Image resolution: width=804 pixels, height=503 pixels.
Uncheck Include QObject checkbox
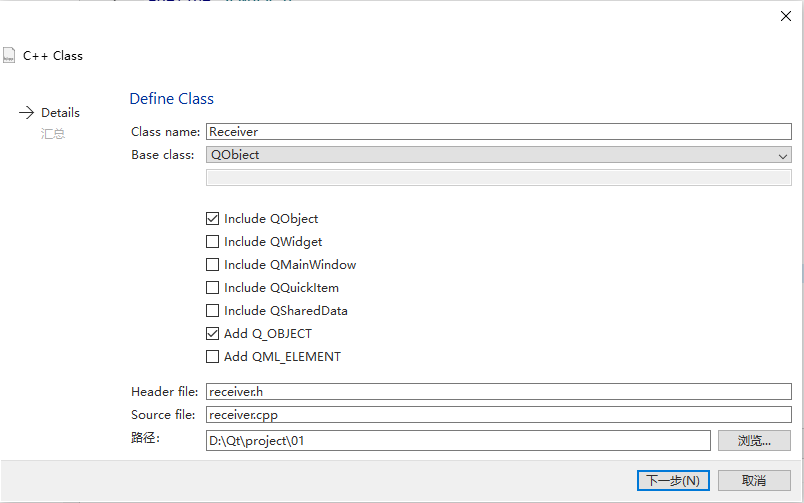(212, 218)
